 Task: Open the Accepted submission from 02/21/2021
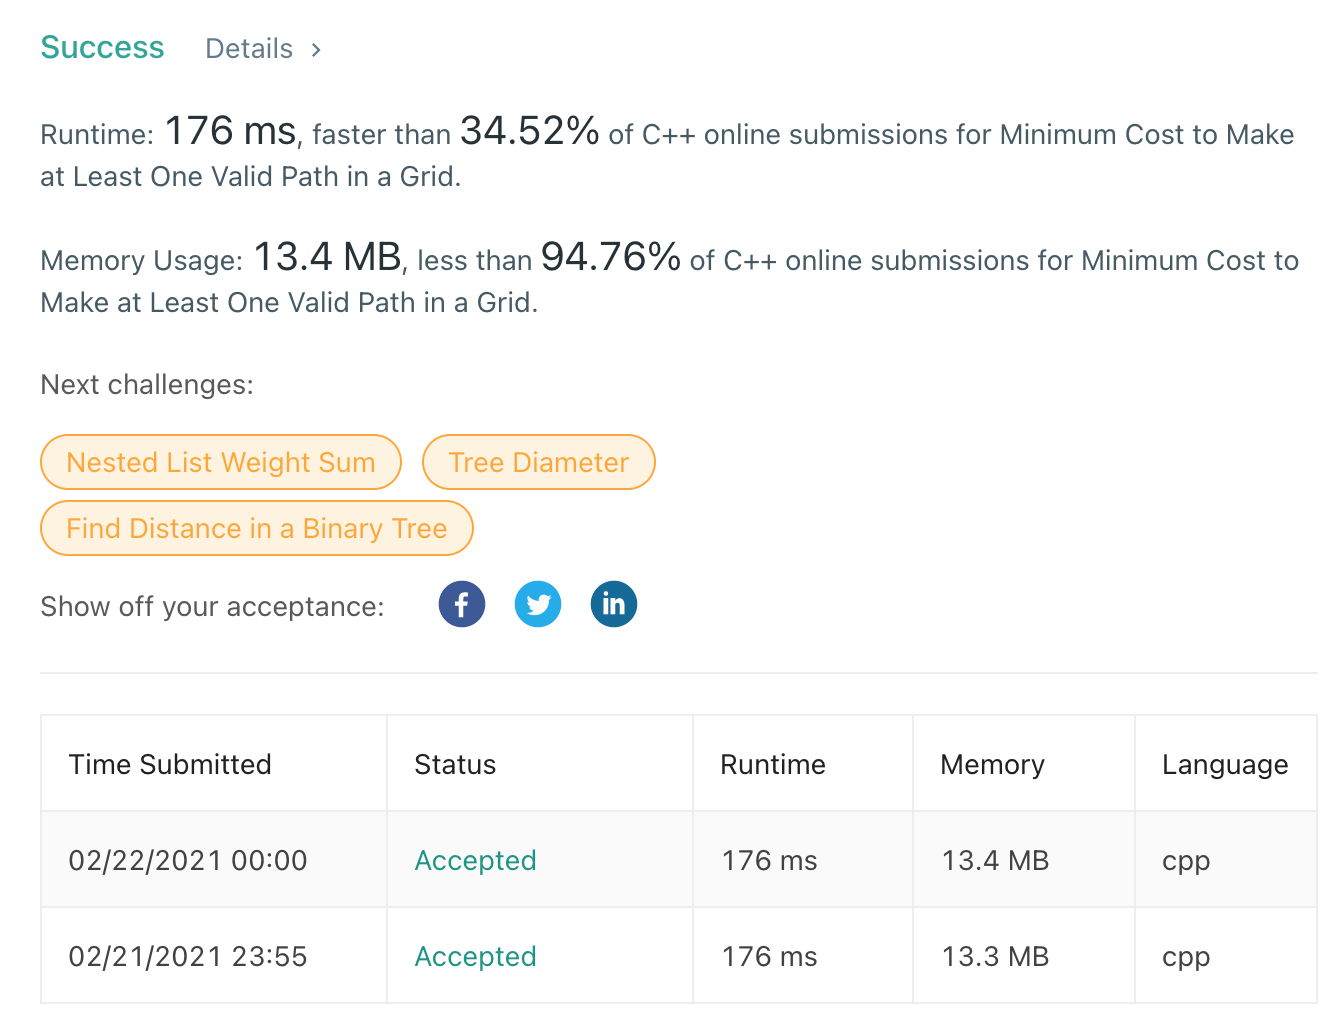point(475,956)
